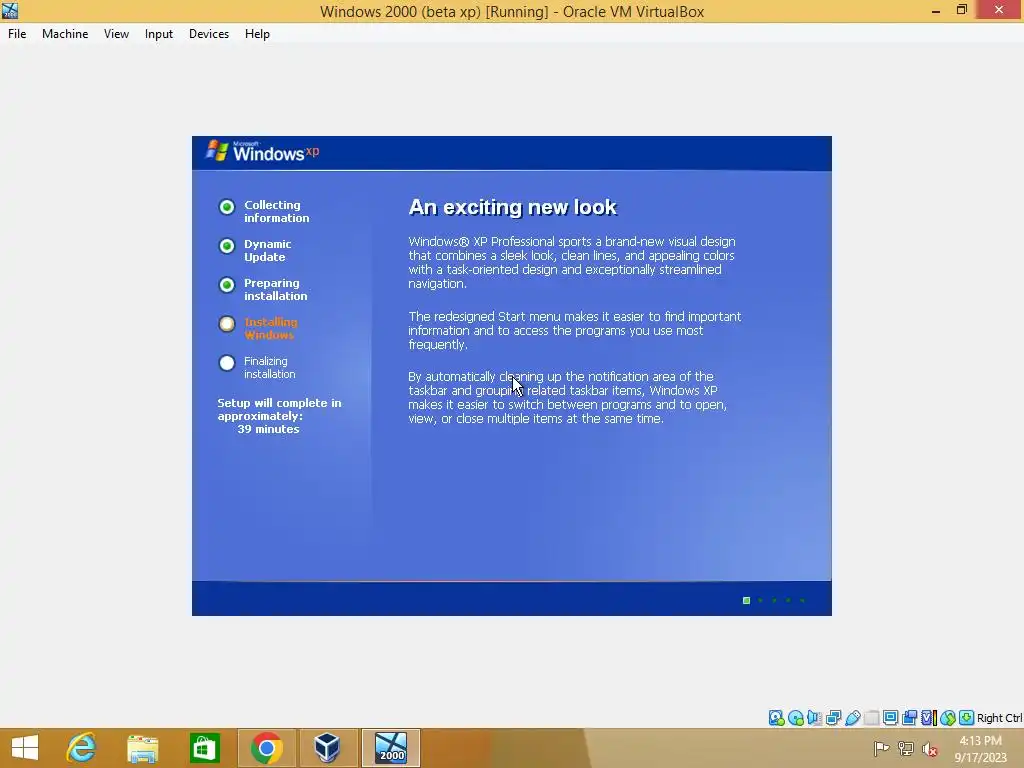Click the 'Finalizing installation' label
The height and width of the screenshot is (768, 1024).
[x=270, y=368]
